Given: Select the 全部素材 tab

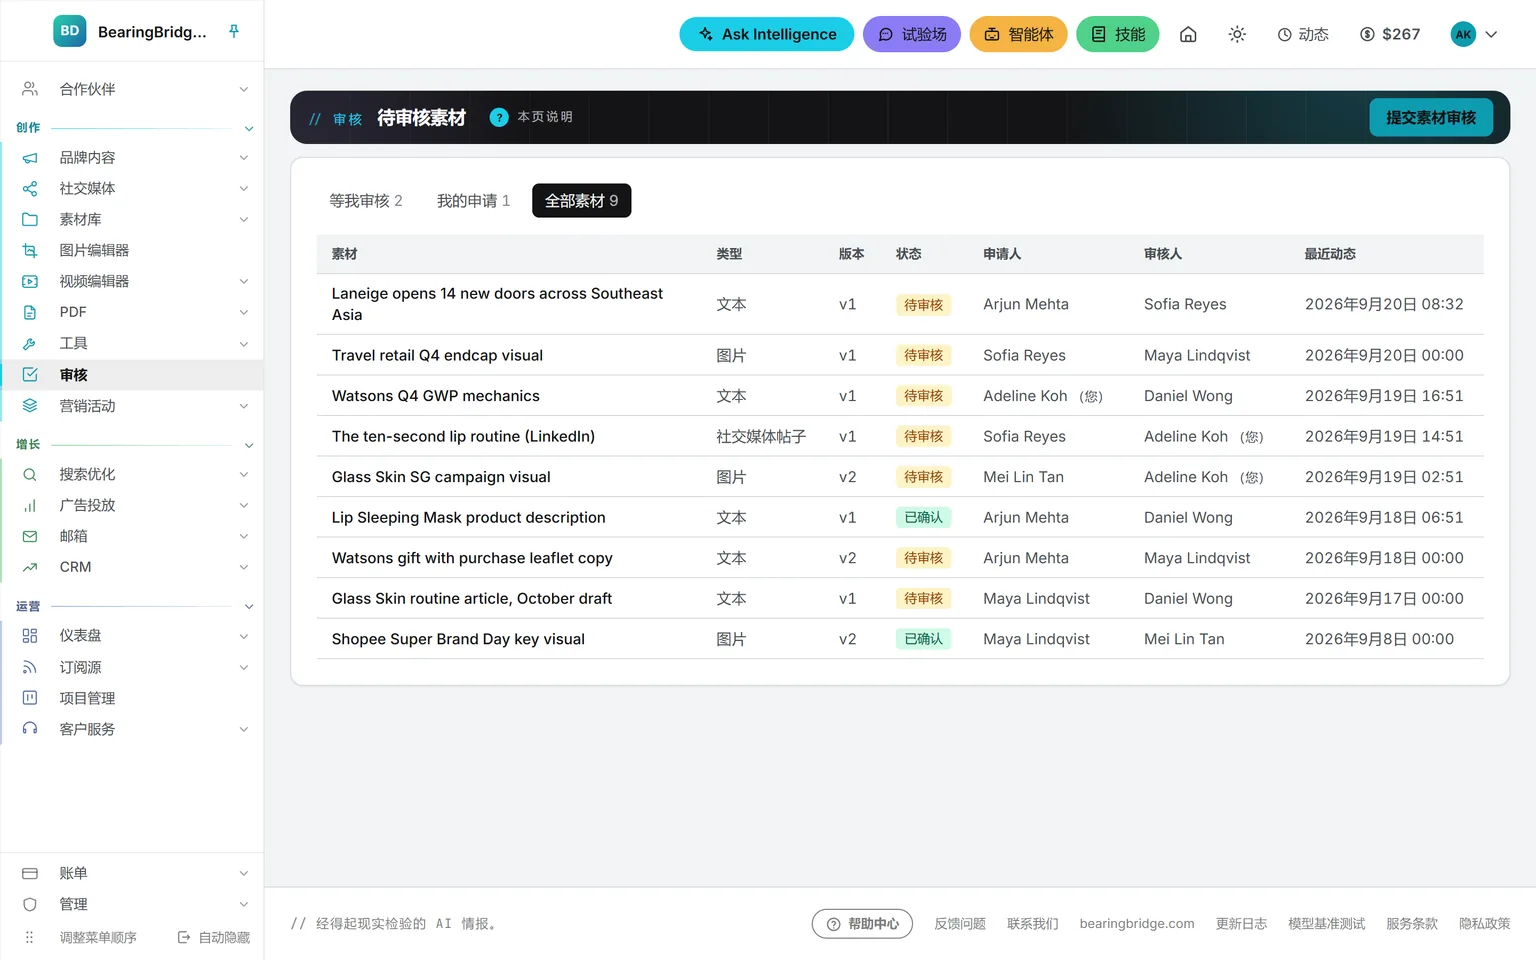Looking at the screenshot, I should (581, 201).
